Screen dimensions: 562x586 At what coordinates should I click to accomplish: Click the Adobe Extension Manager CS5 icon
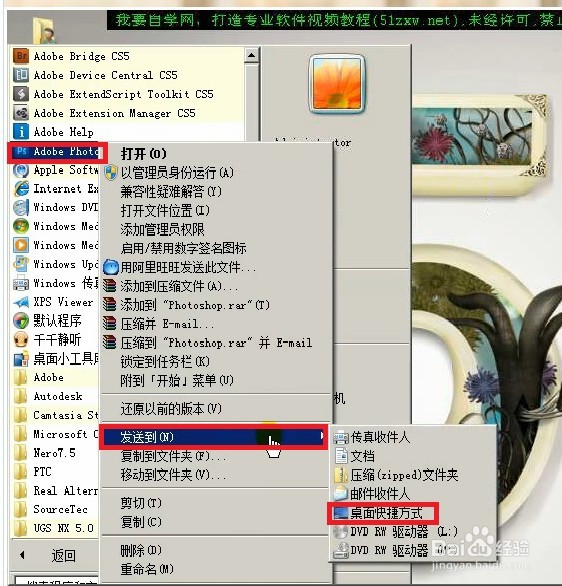tap(21, 113)
